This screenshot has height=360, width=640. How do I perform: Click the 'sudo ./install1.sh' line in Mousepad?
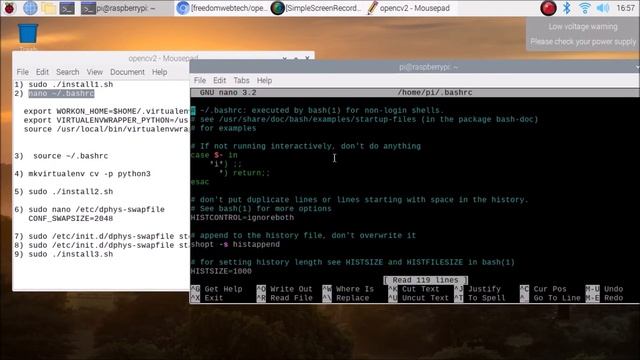click(71, 84)
